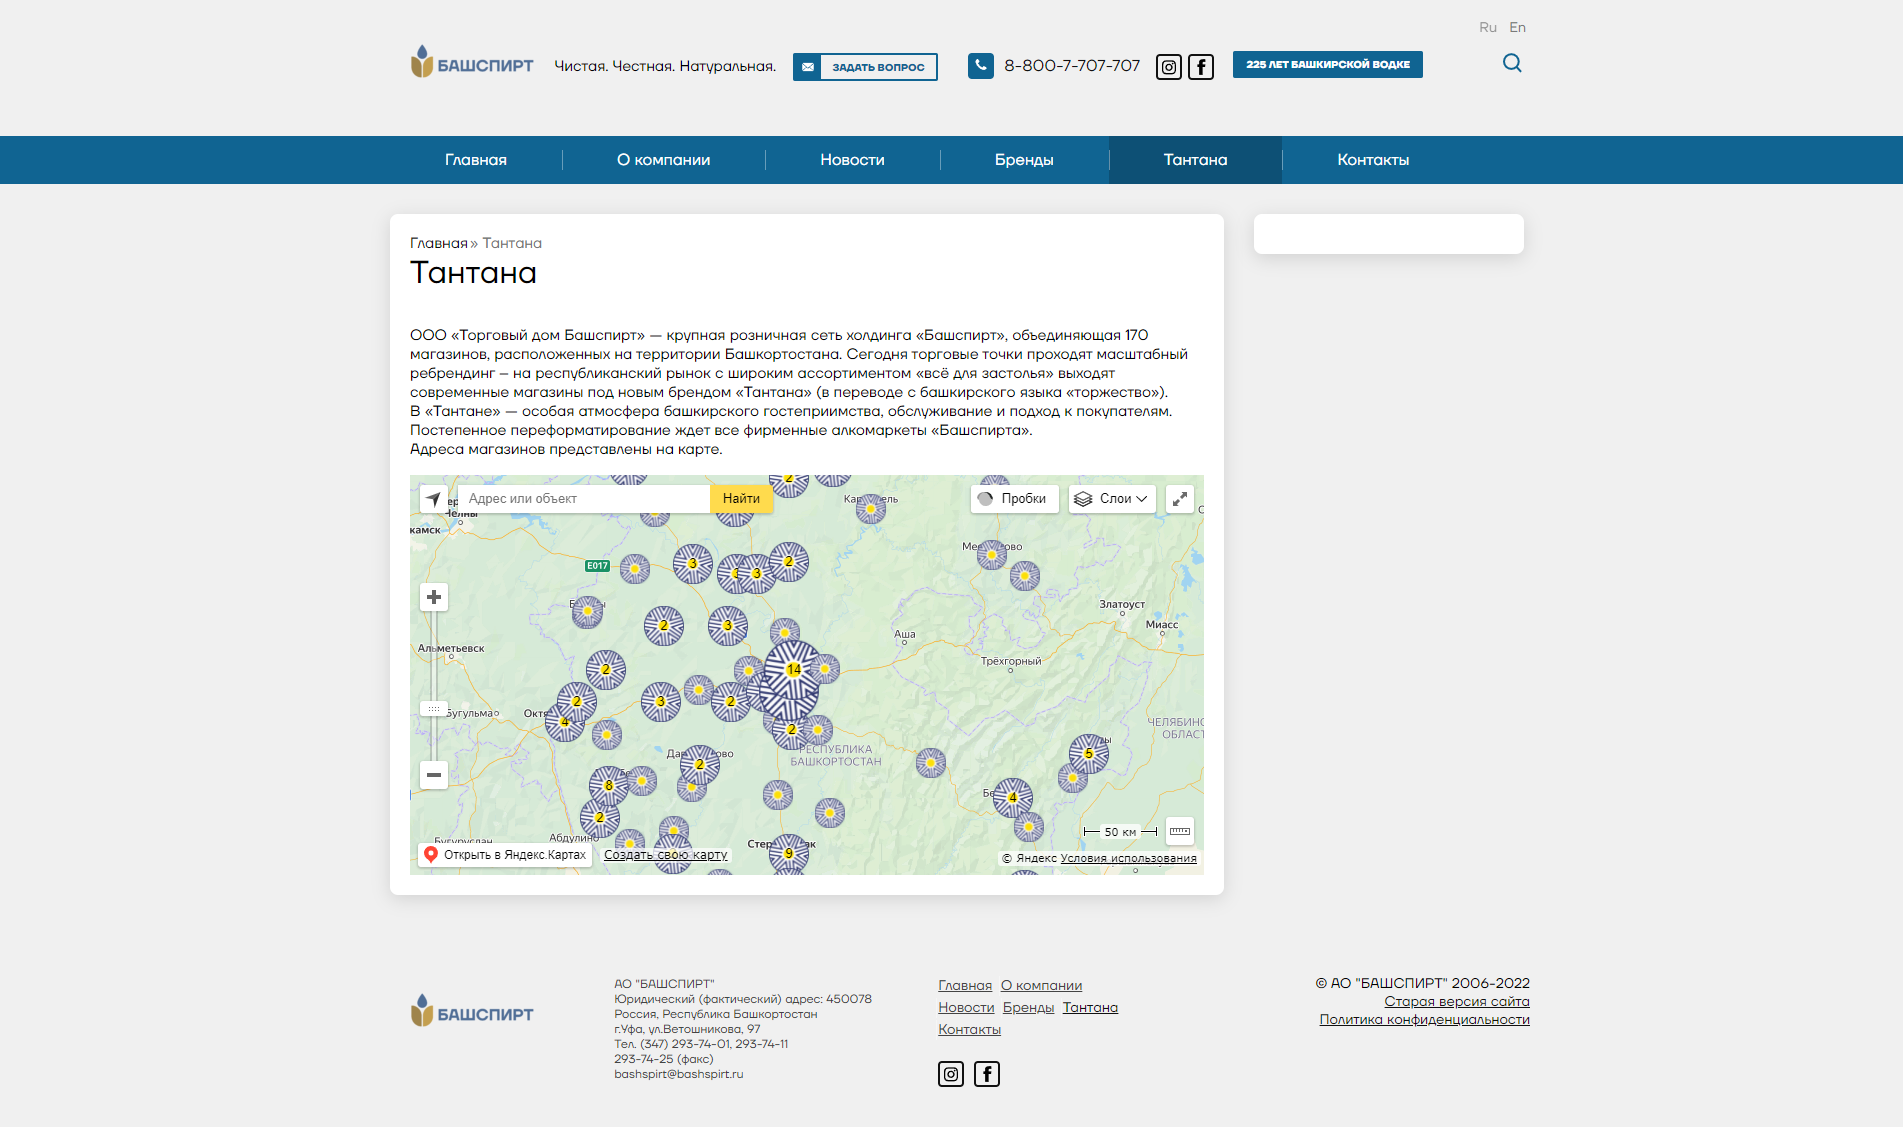
Task: Open site search magnifier icon
Action: pos(1512,63)
